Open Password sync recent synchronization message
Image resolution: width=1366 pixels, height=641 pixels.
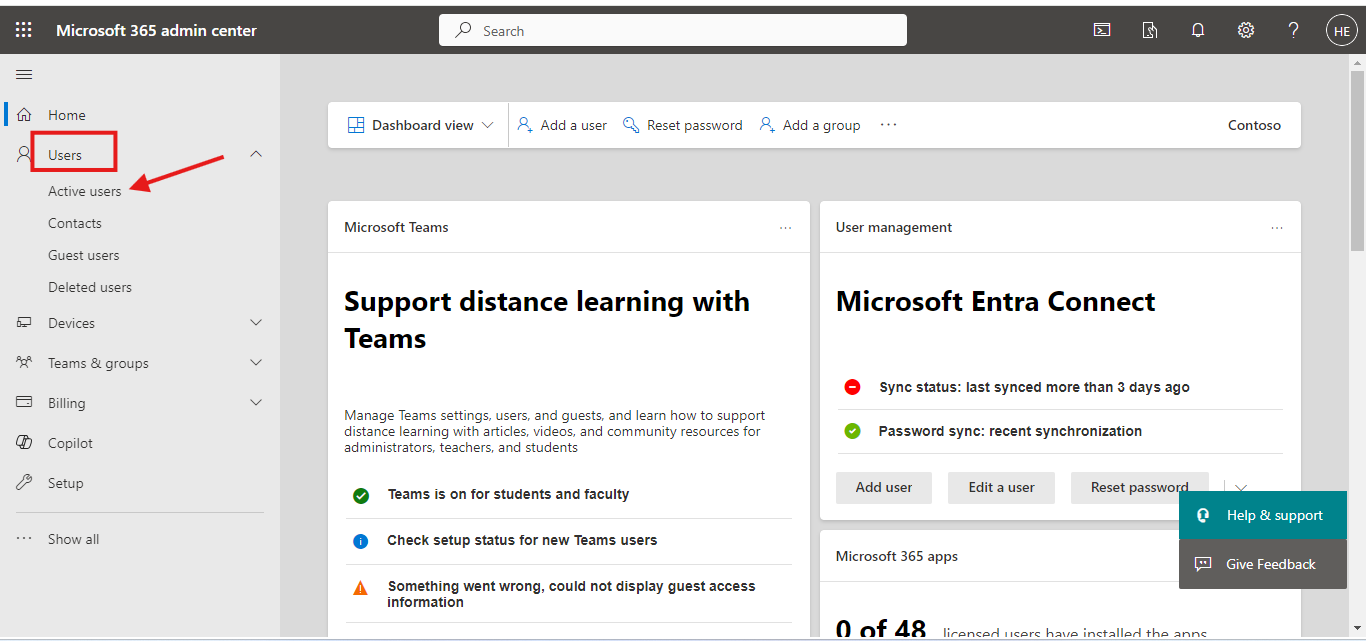pyautogui.click(x=1010, y=431)
